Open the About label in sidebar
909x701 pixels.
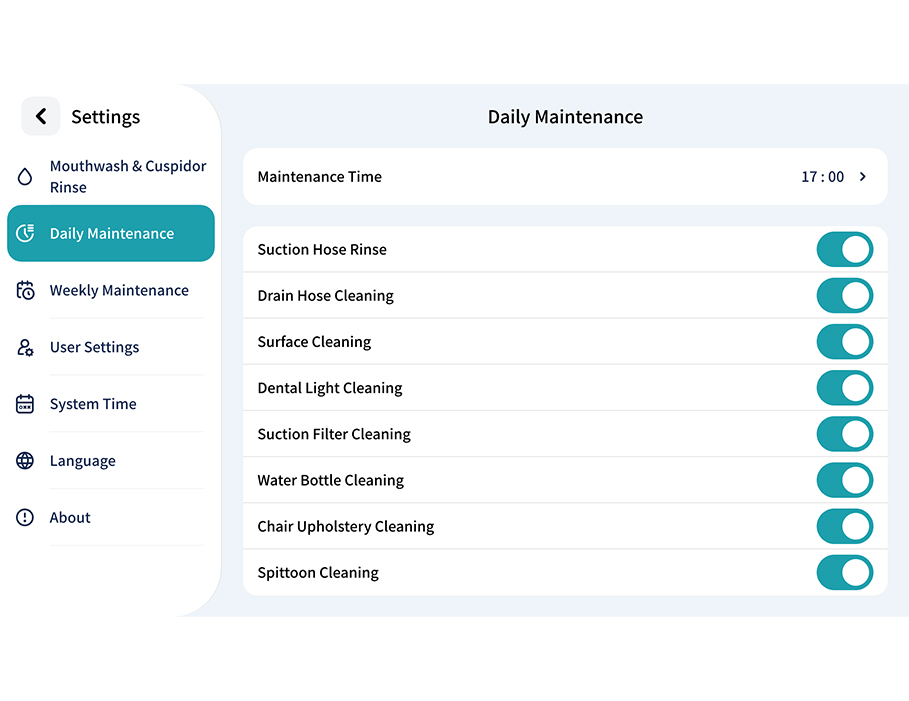point(70,518)
